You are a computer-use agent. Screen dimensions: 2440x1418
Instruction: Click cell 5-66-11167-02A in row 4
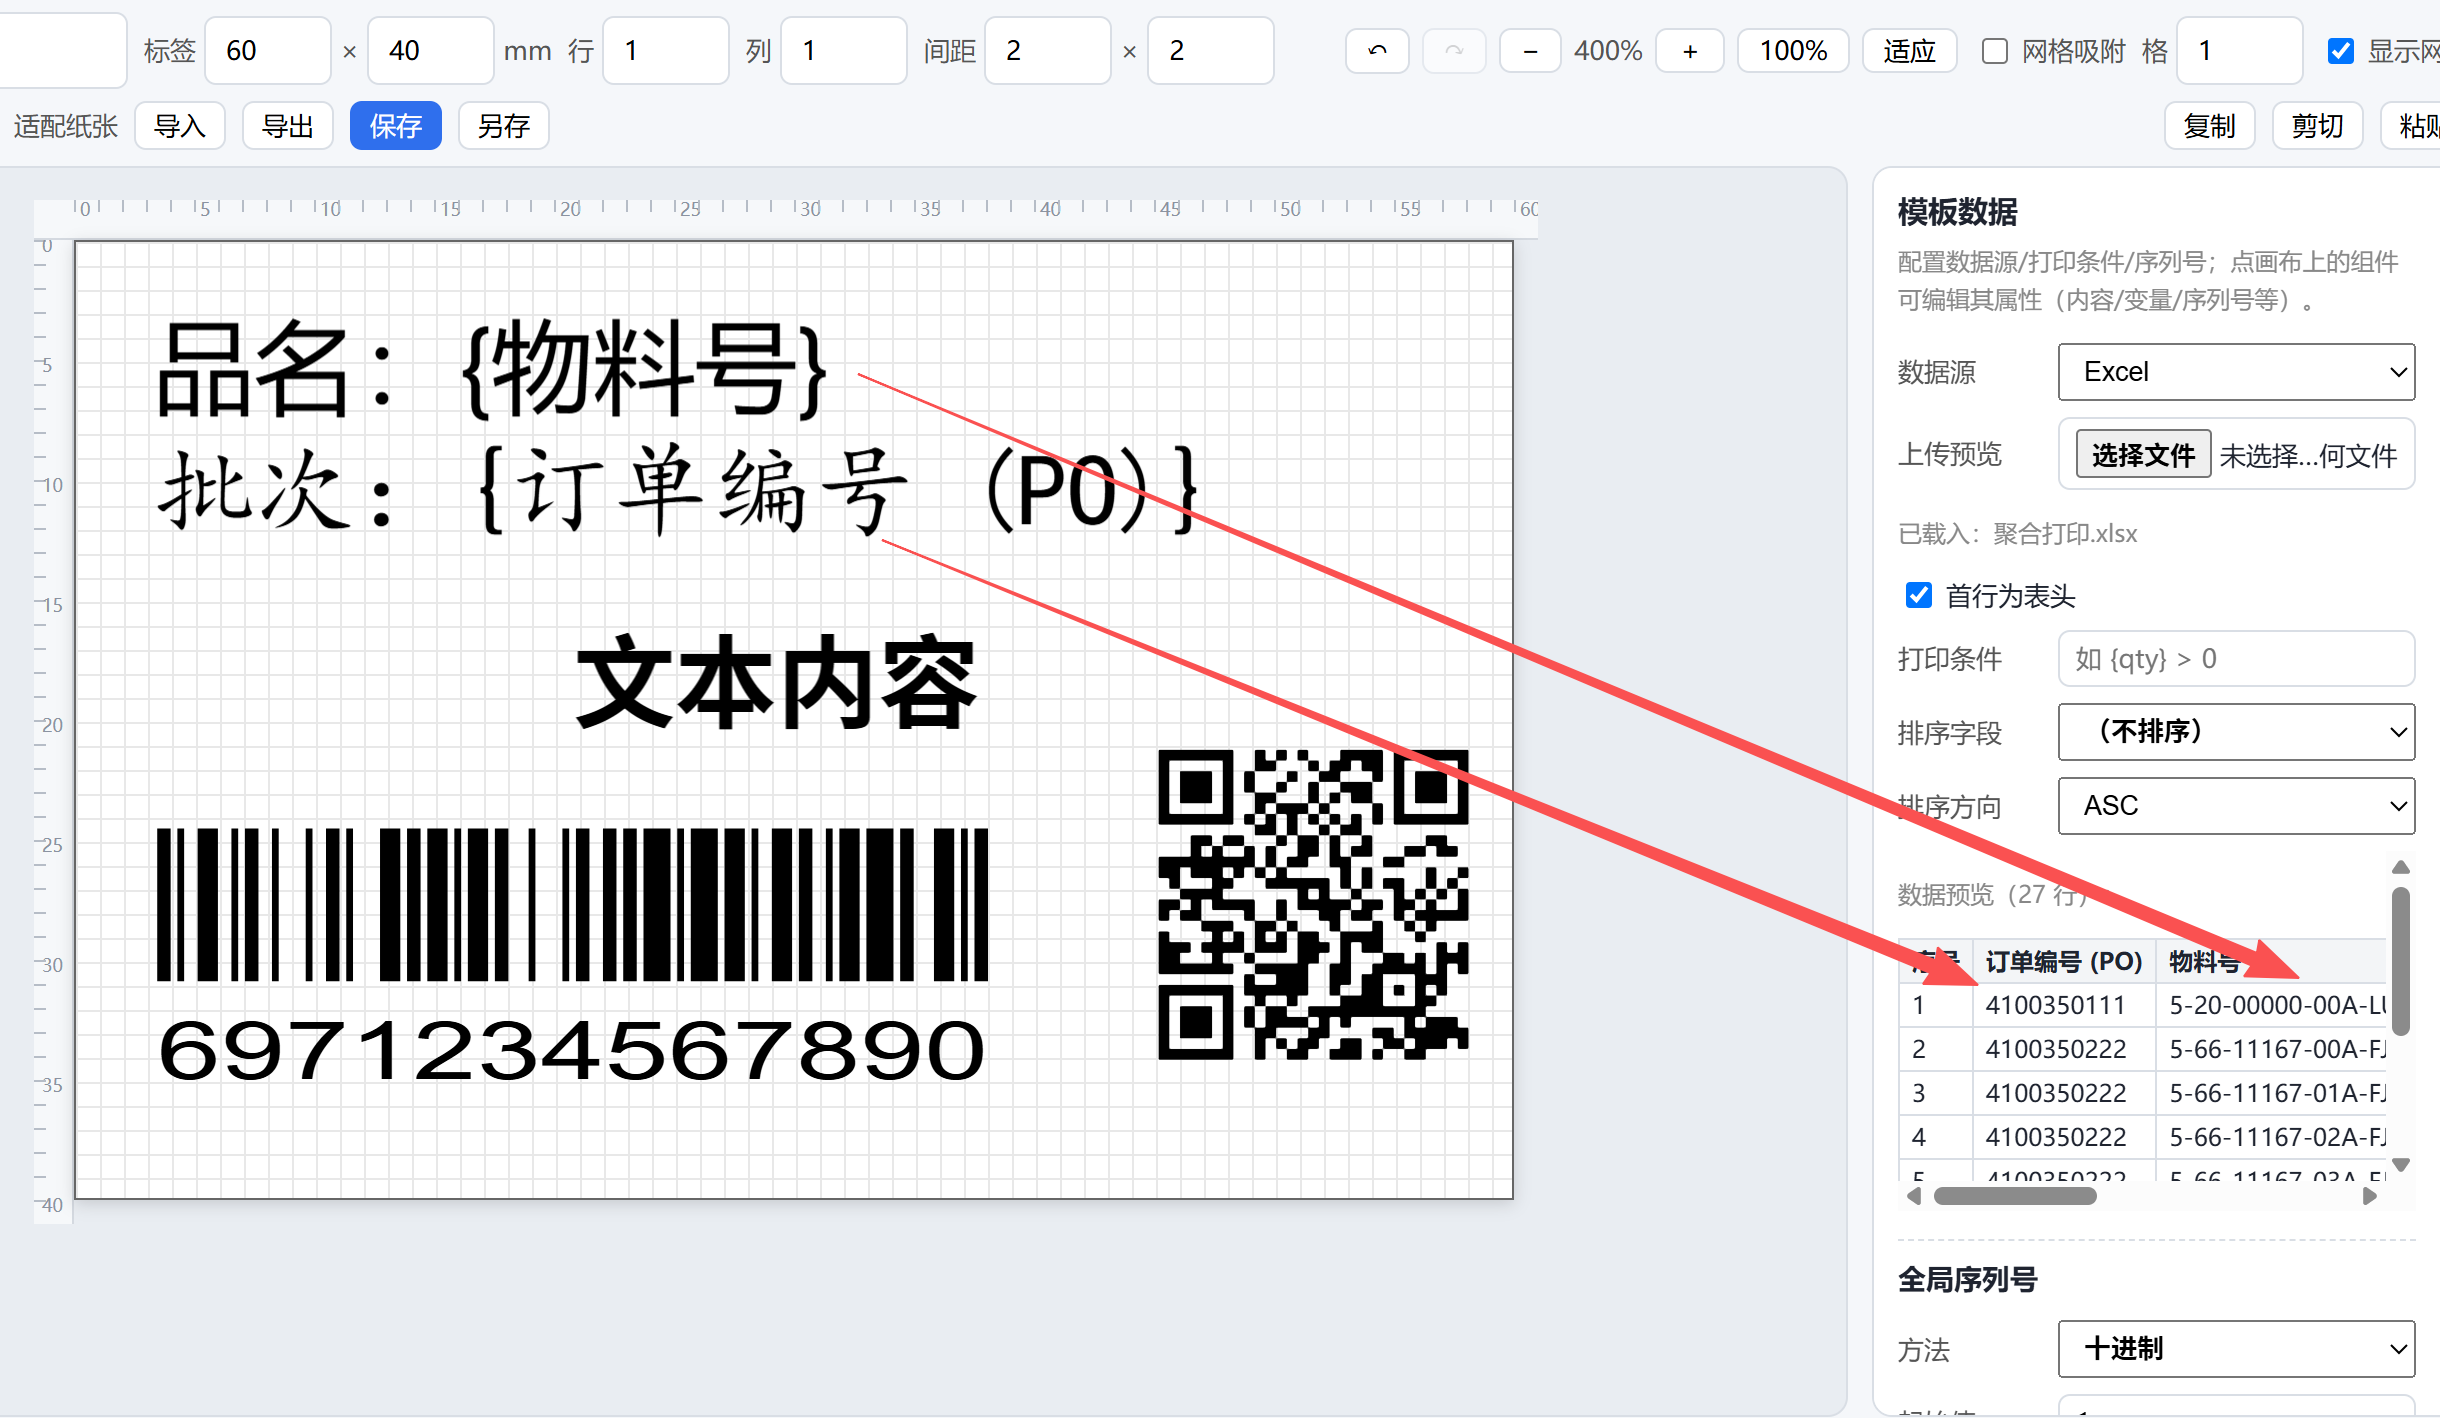(x=2271, y=1137)
